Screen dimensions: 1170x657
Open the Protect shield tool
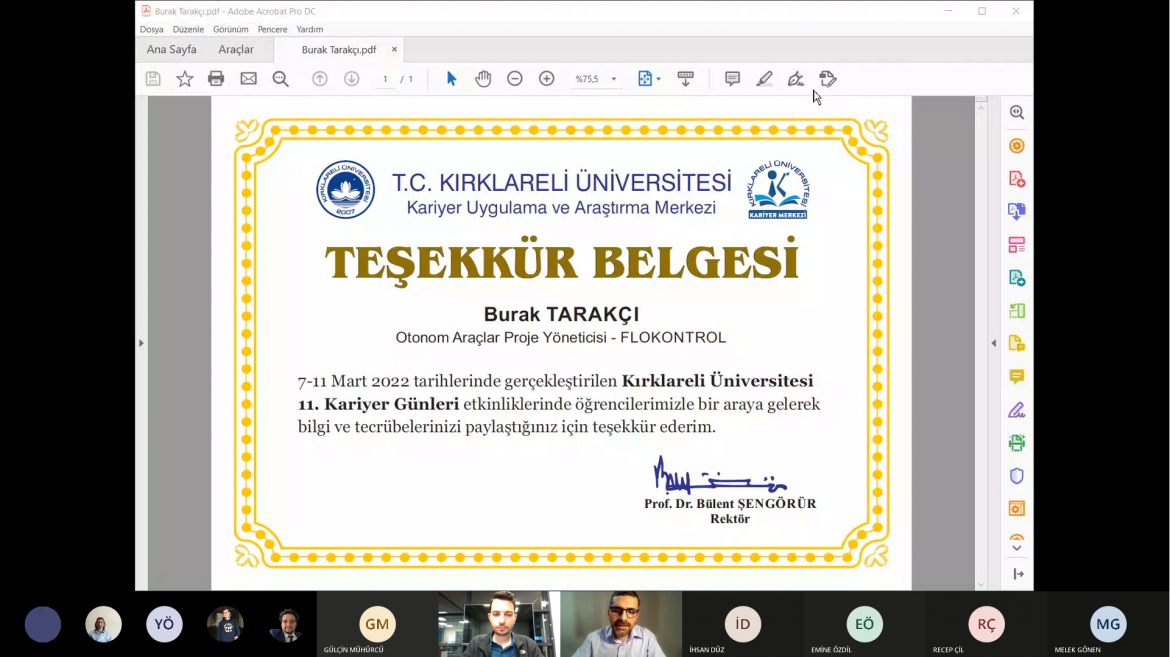(x=1016, y=476)
